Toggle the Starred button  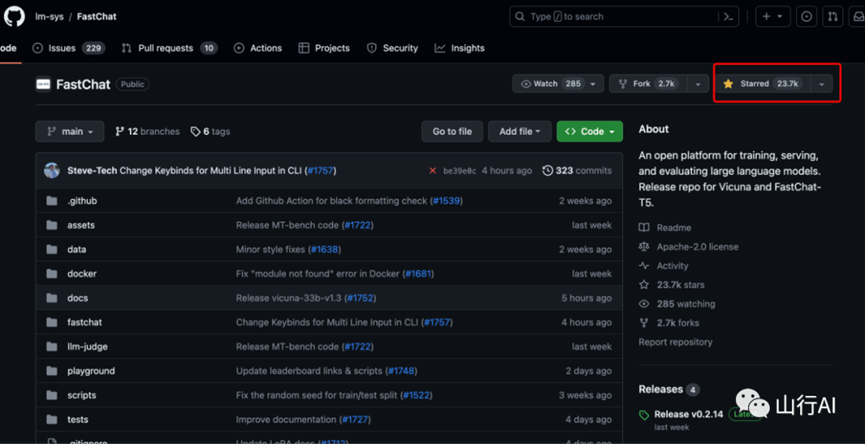(x=761, y=84)
